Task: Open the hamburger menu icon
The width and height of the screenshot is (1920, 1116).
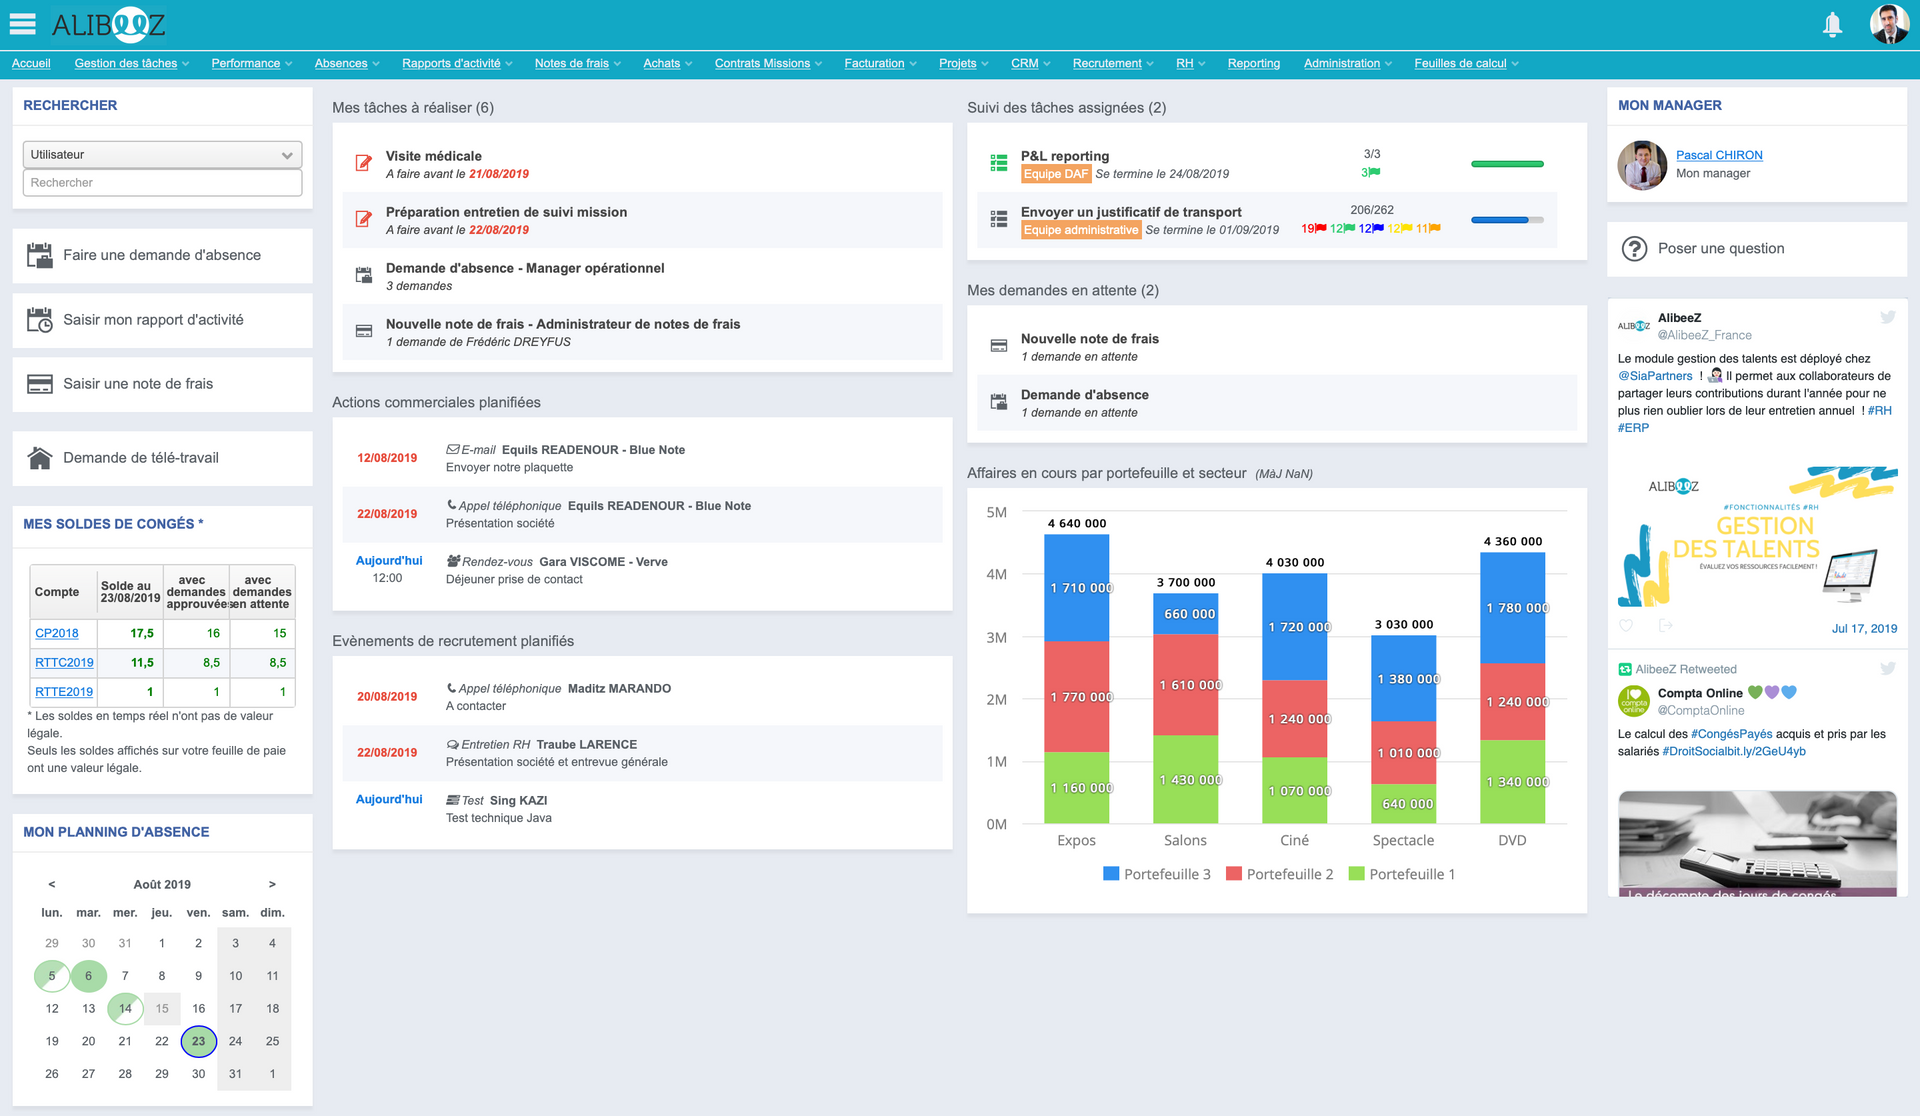Action: coord(22,24)
